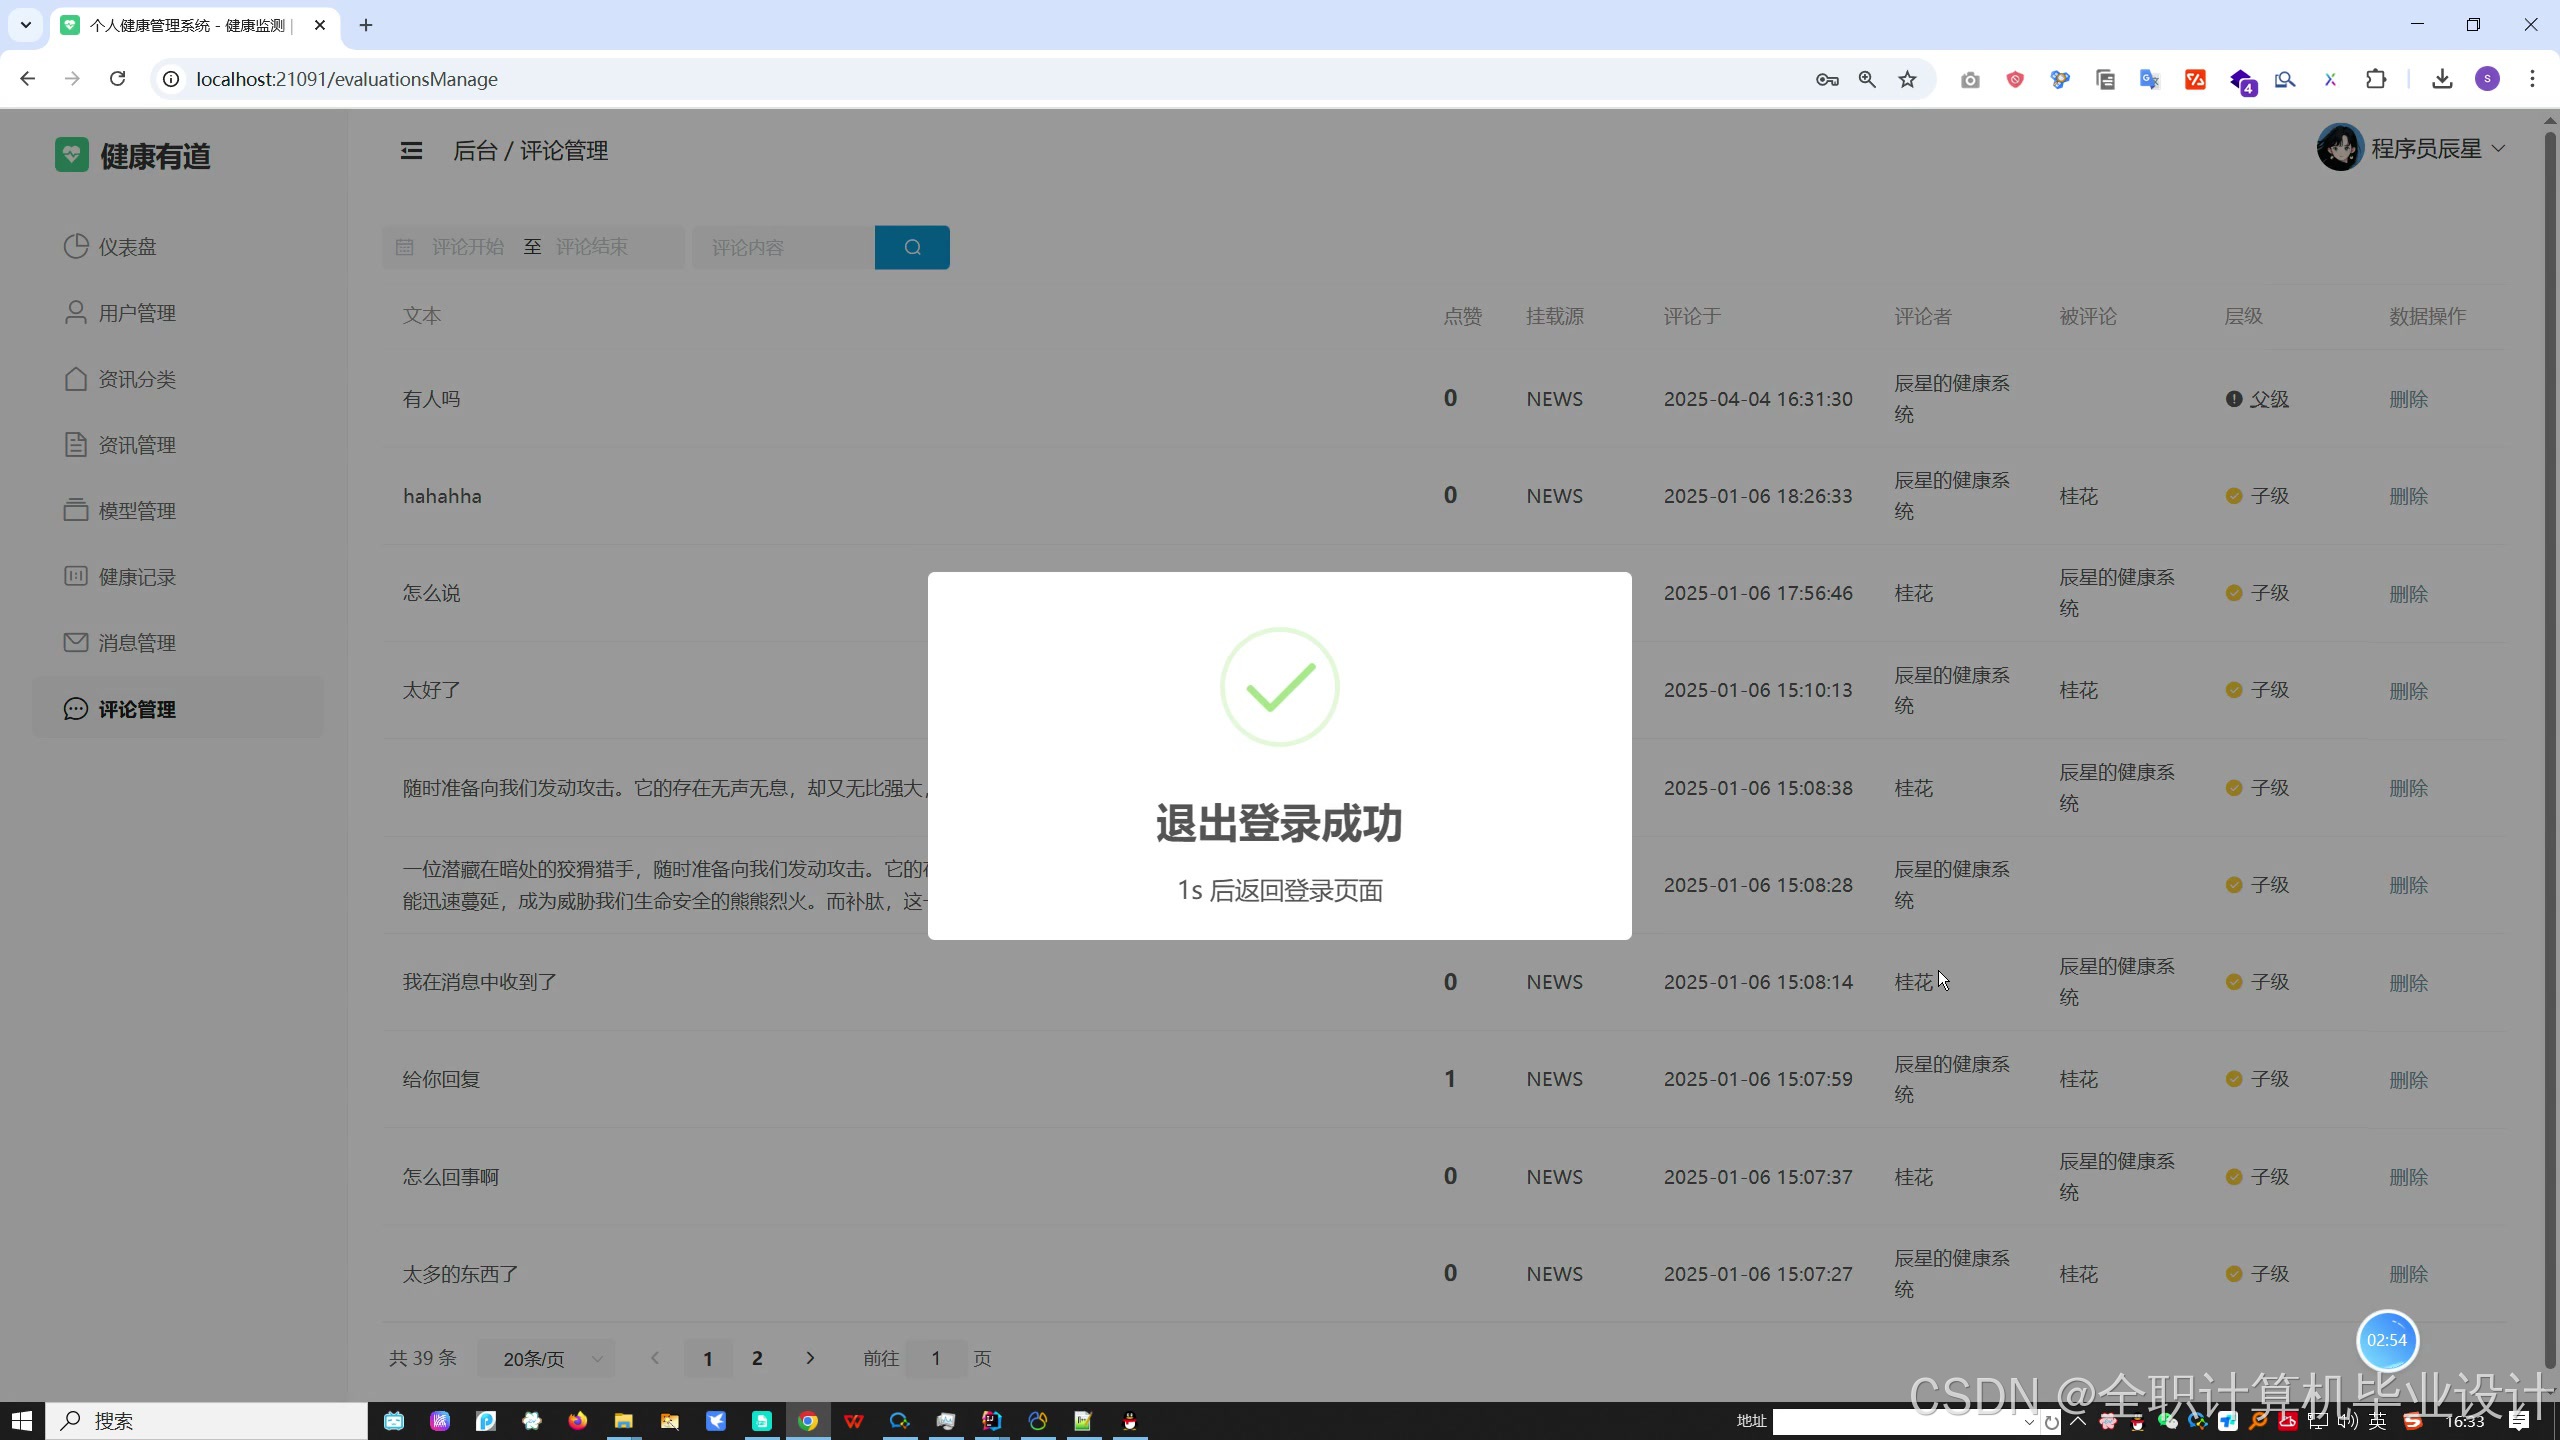Open 用户管理 in the sidebar
Screen dimensions: 2560x1440
coord(137,313)
